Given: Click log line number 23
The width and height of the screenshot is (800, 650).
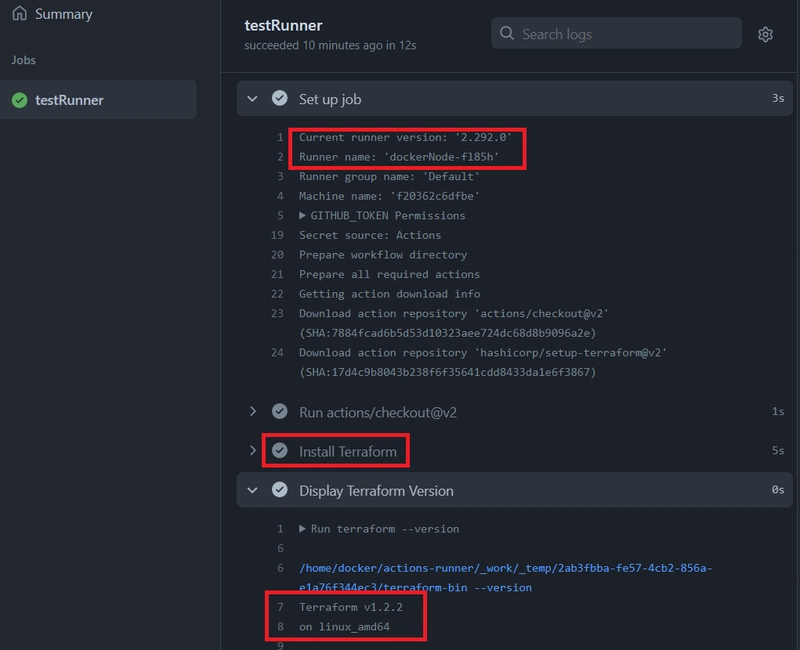Looking at the screenshot, I should [x=277, y=313].
